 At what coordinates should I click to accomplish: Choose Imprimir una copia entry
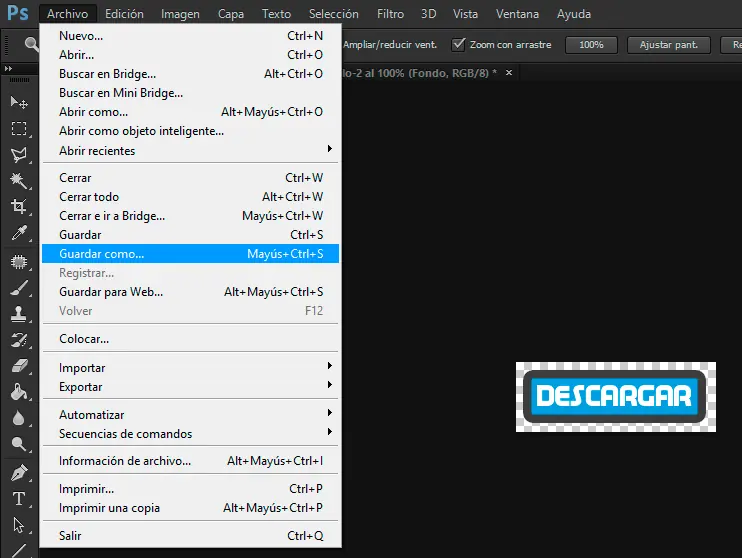(191, 508)
